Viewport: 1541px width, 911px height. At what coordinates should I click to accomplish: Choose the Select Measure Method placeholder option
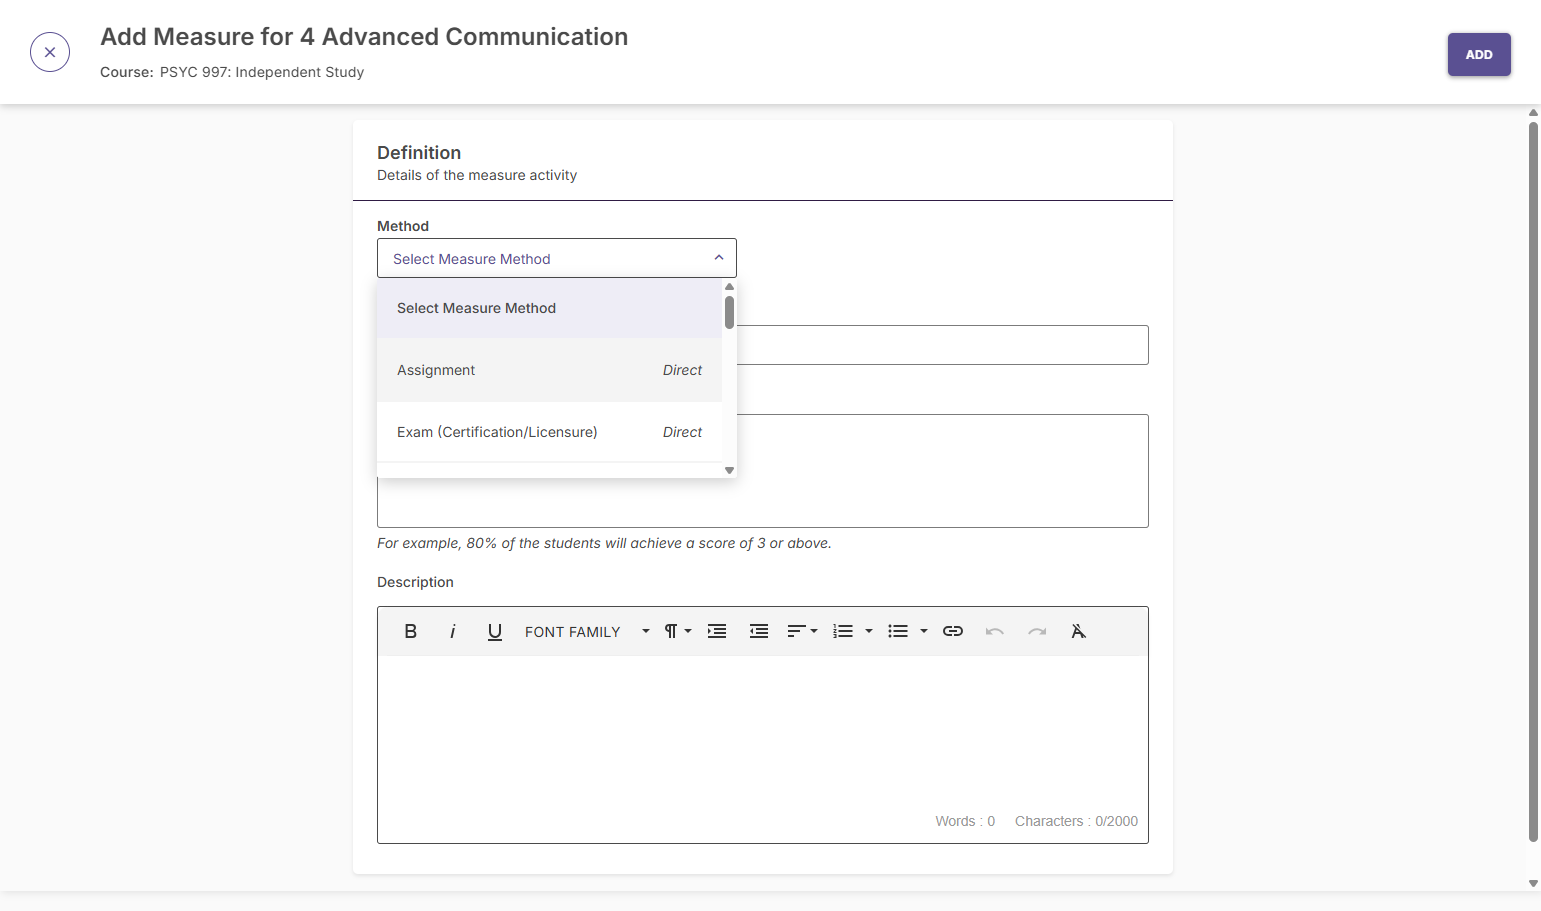tap(549, 308)
